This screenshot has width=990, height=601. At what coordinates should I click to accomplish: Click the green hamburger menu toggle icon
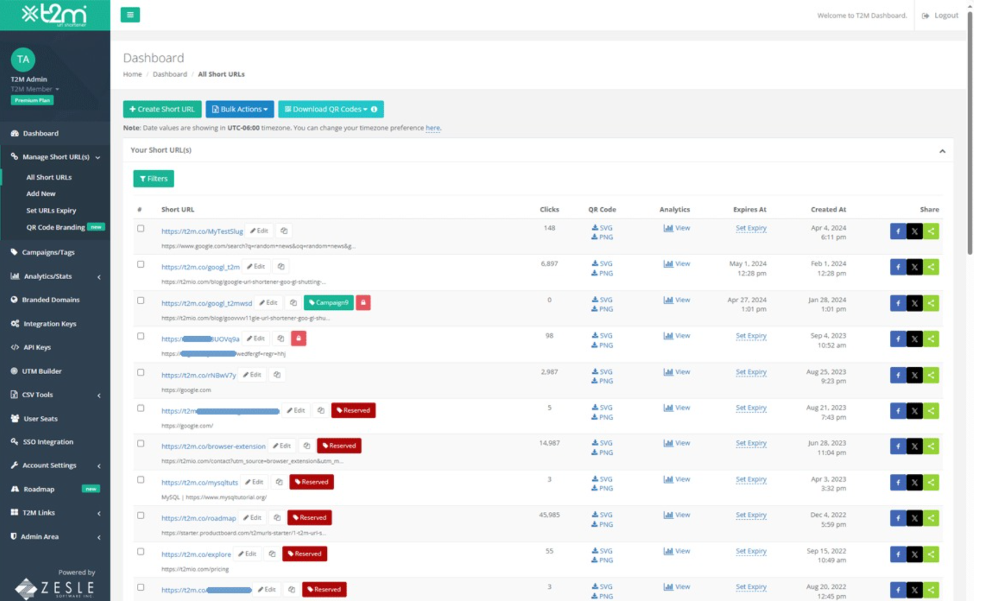130,15
